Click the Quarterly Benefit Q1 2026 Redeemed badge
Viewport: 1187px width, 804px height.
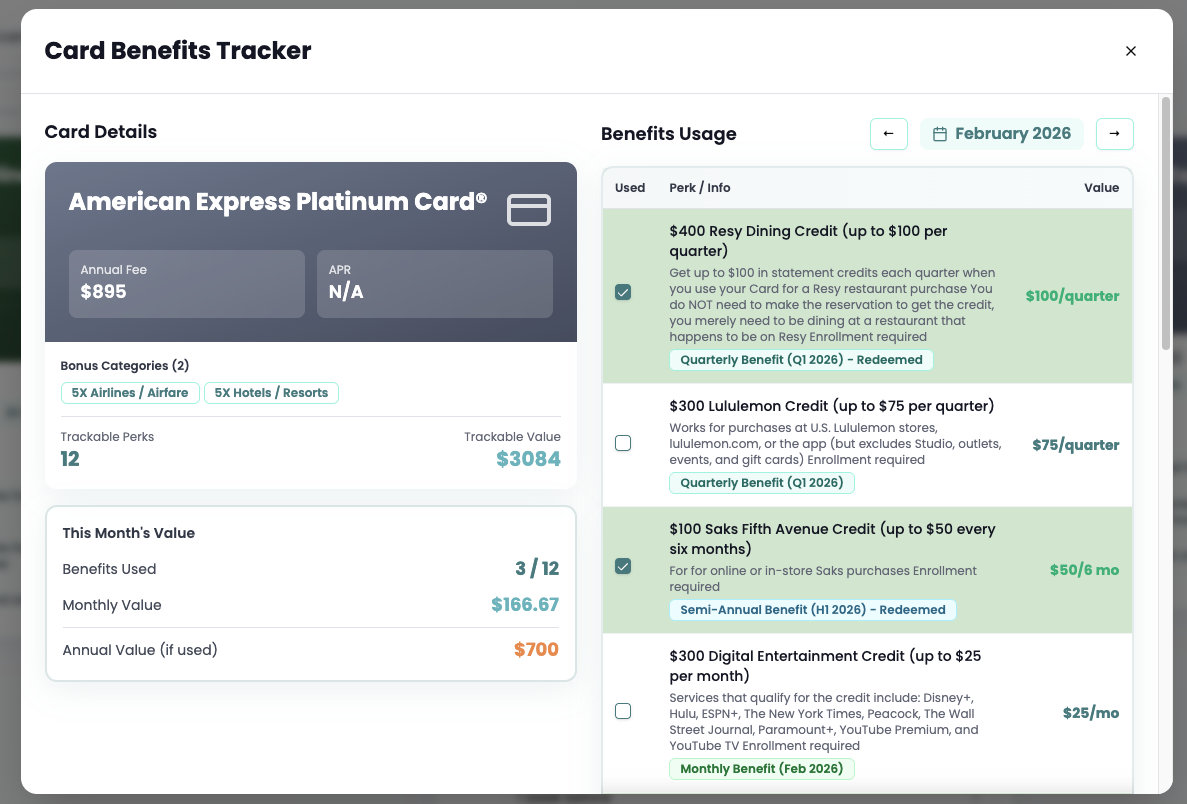pyautogui.click(x=801, y=359)
